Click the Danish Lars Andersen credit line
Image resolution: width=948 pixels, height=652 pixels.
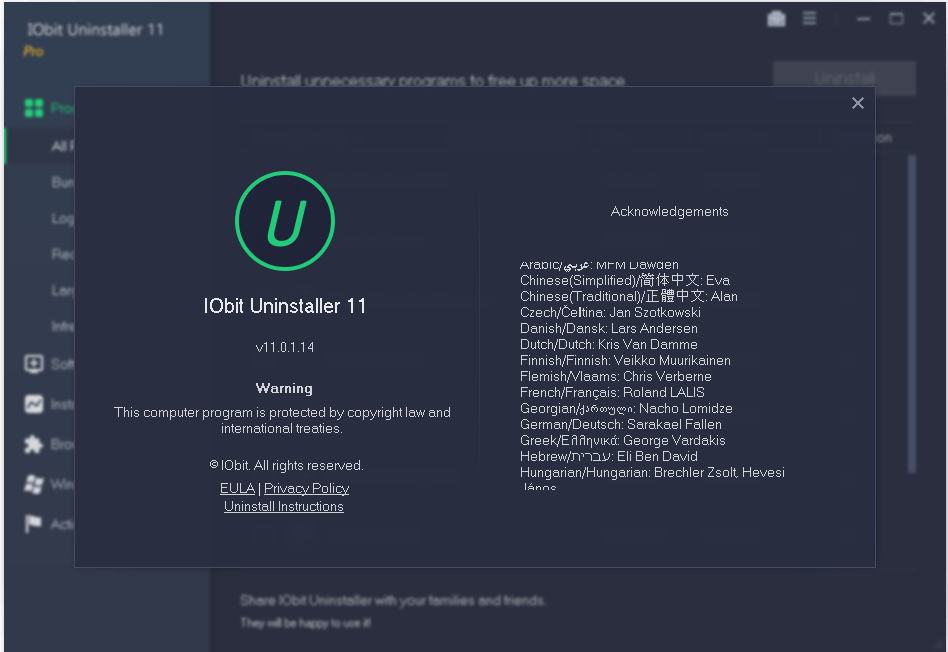point(609,328)
